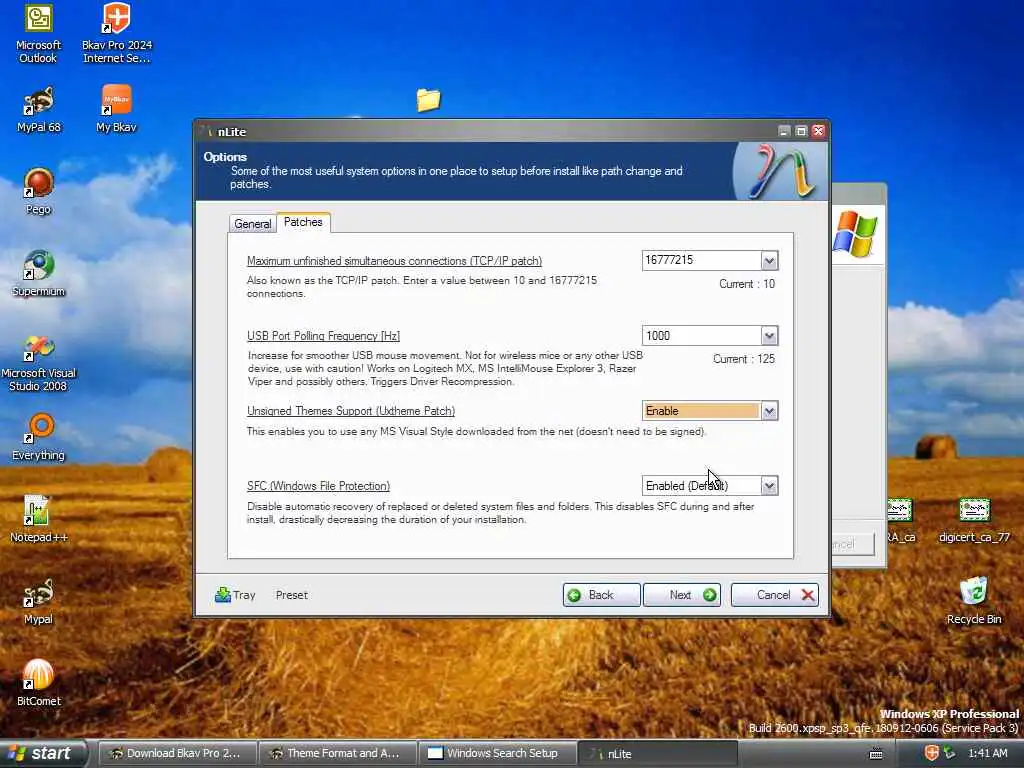The image size is (1024, 768).
Task: Open Uxtheme Patch Enable dropdown arrow
Action: [x=769, y=411]
